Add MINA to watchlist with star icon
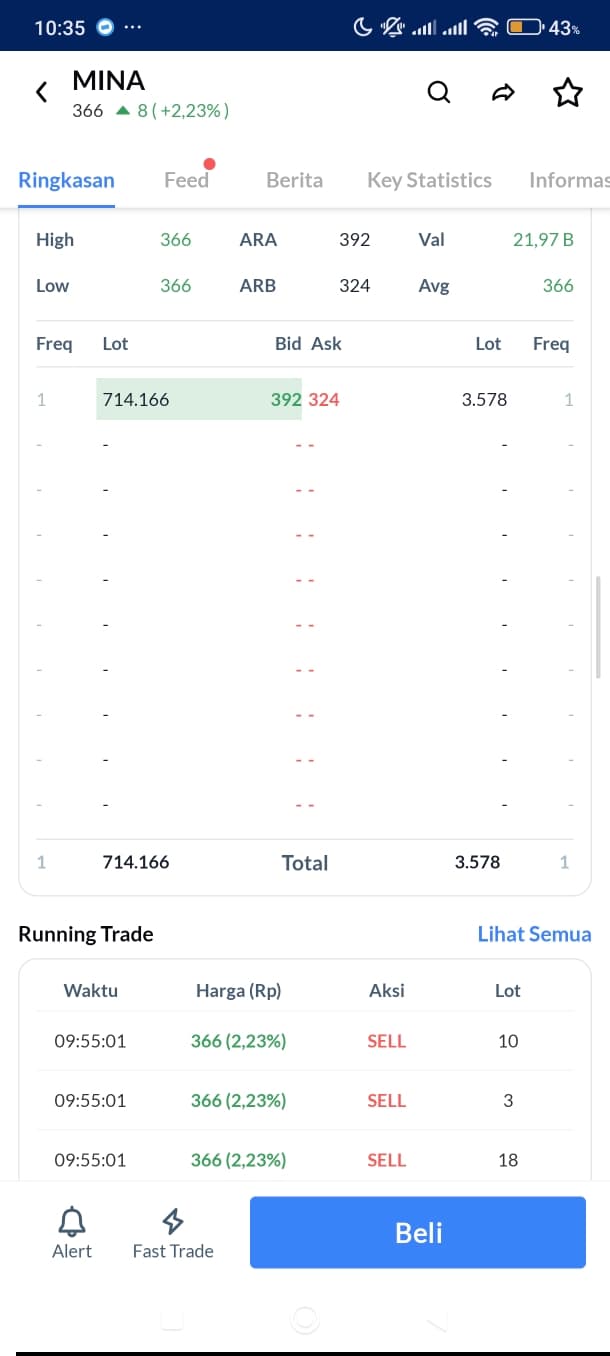Screen dimensions: 610x1356 (567, 93)
